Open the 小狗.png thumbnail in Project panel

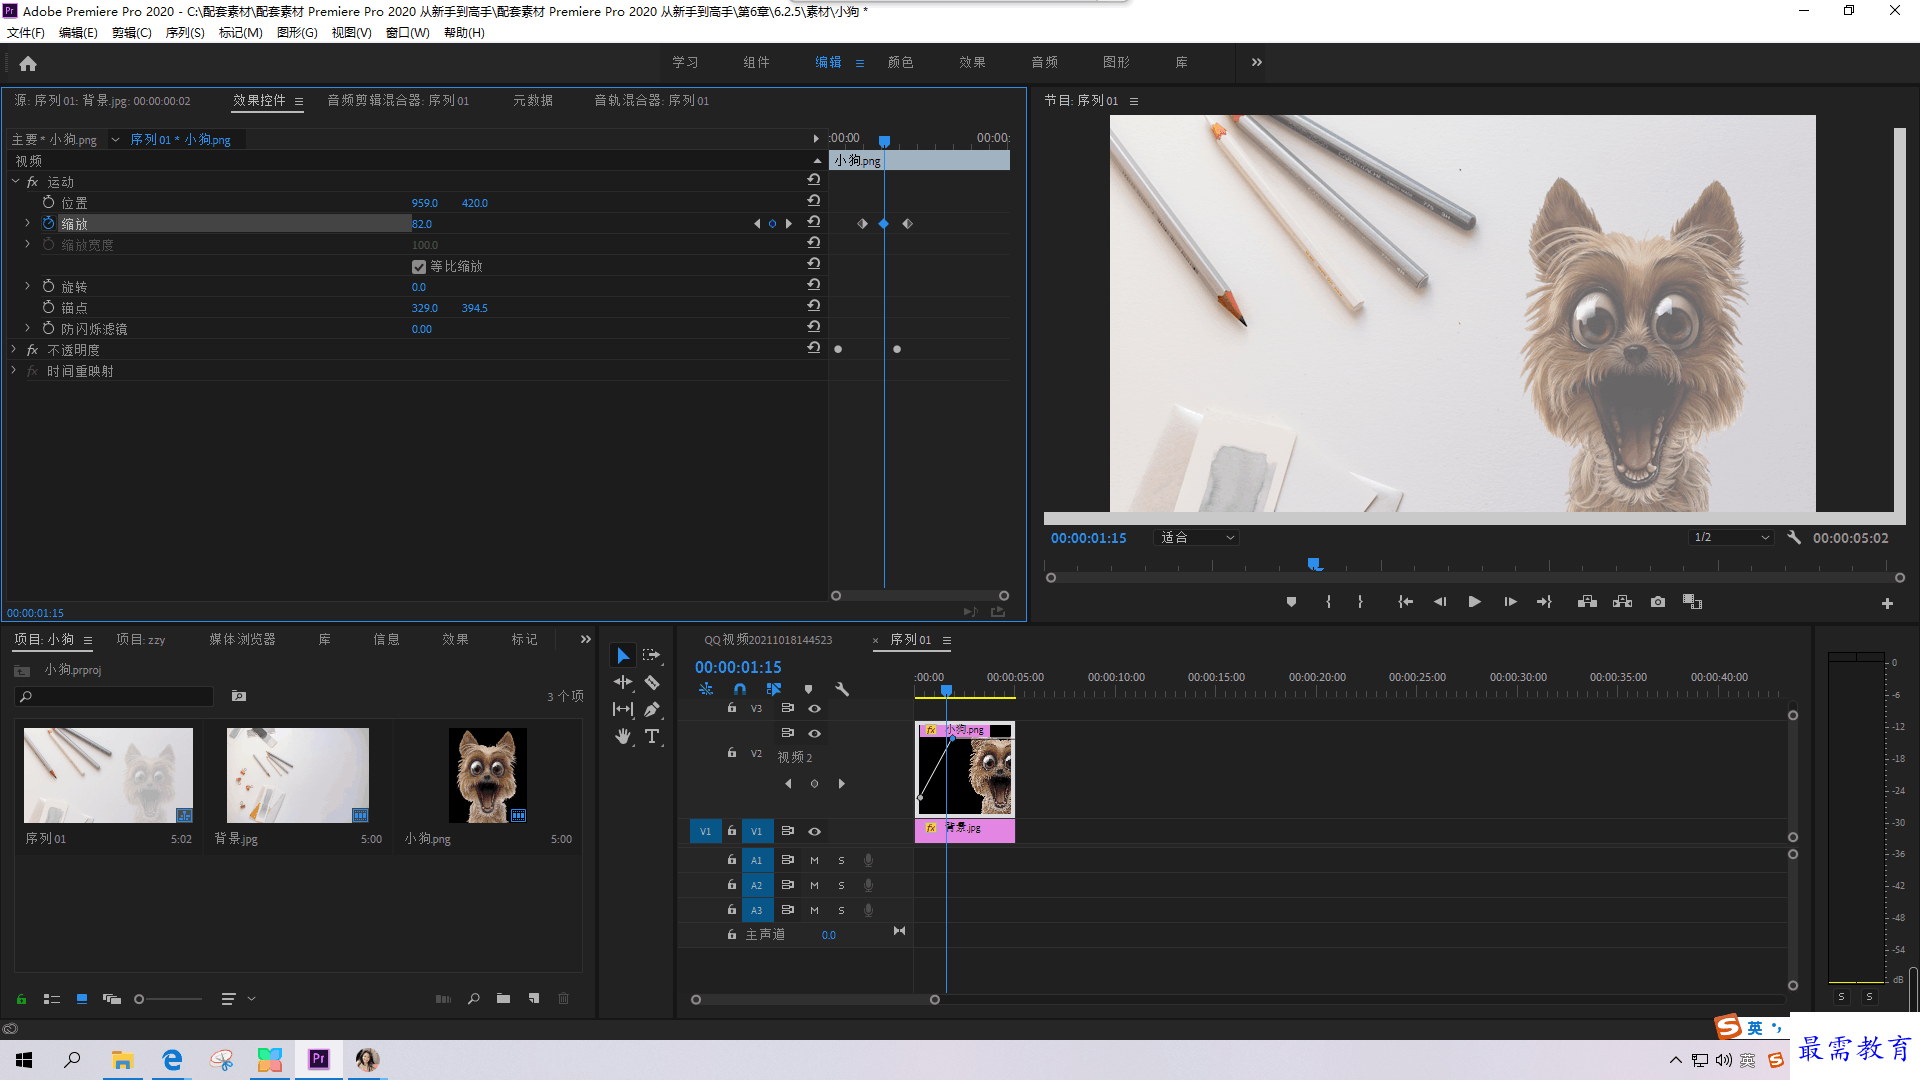[x=487, y=775]
